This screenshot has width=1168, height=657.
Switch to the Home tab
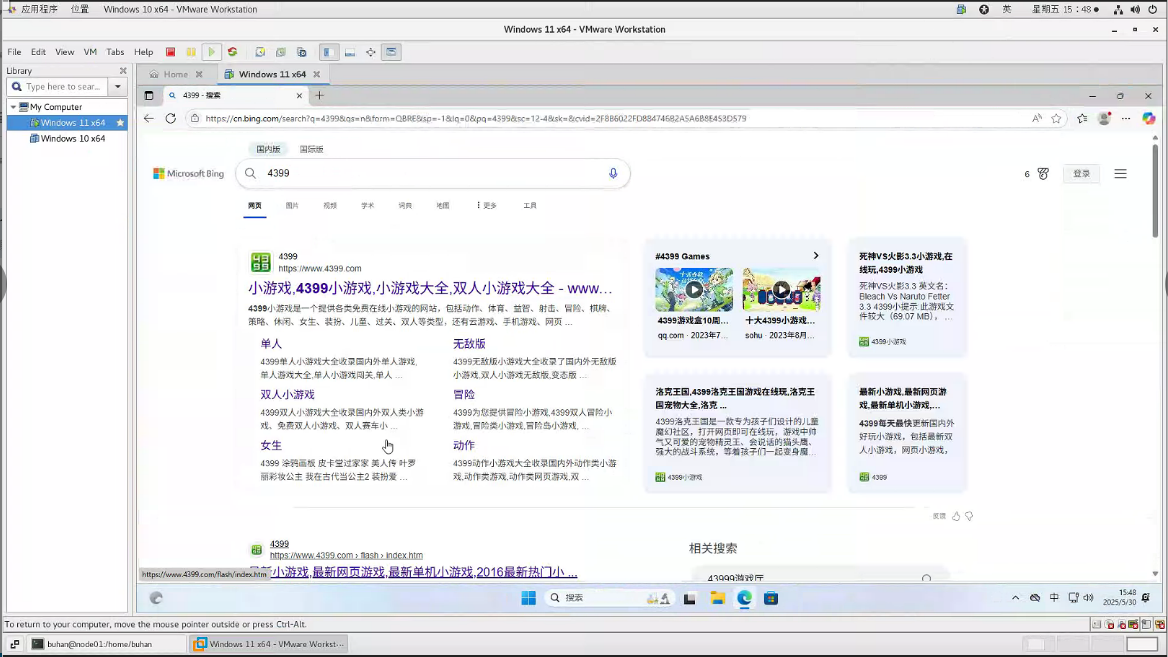click(176, 74)
